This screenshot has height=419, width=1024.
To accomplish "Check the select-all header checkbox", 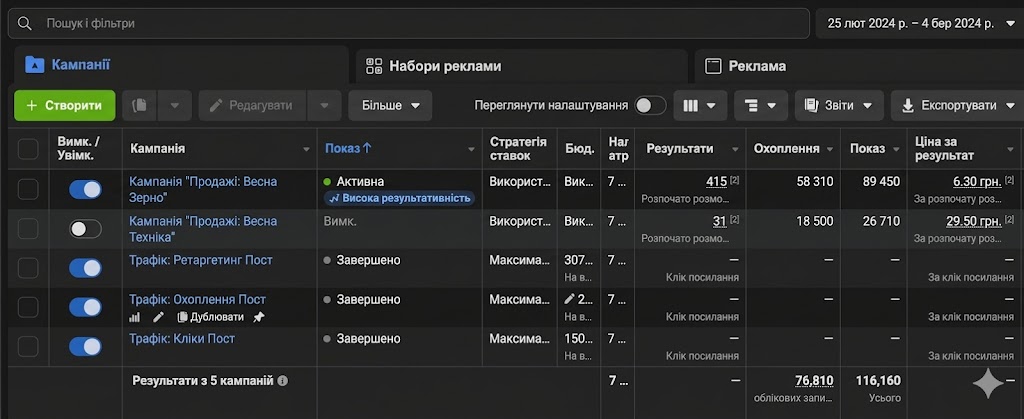I will pyautogui.click(x=28, y=149).
